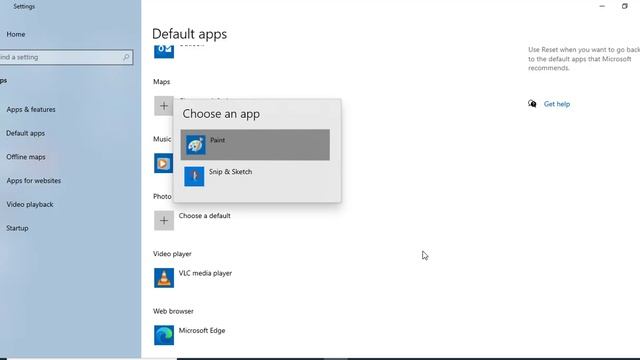
Task: Open Startup settings page
Action: (x=17, y=228)
